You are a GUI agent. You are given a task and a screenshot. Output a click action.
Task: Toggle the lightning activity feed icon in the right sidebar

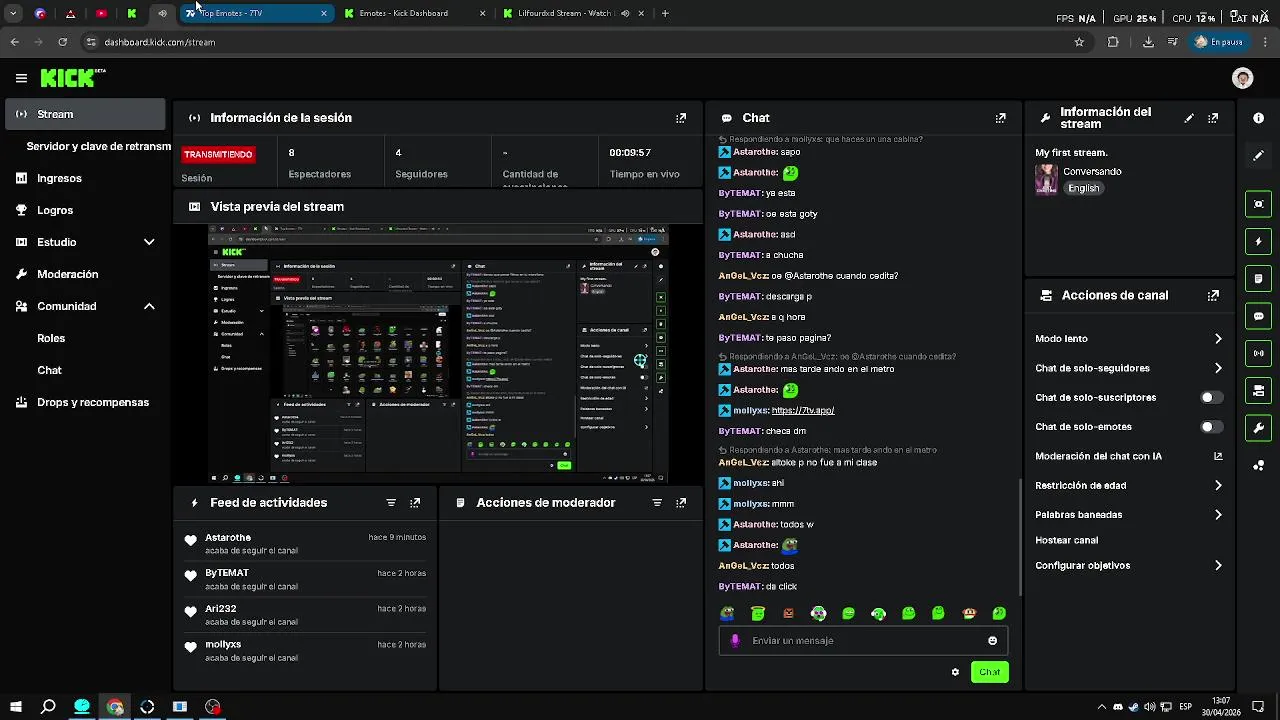[x=1259, y=241]
